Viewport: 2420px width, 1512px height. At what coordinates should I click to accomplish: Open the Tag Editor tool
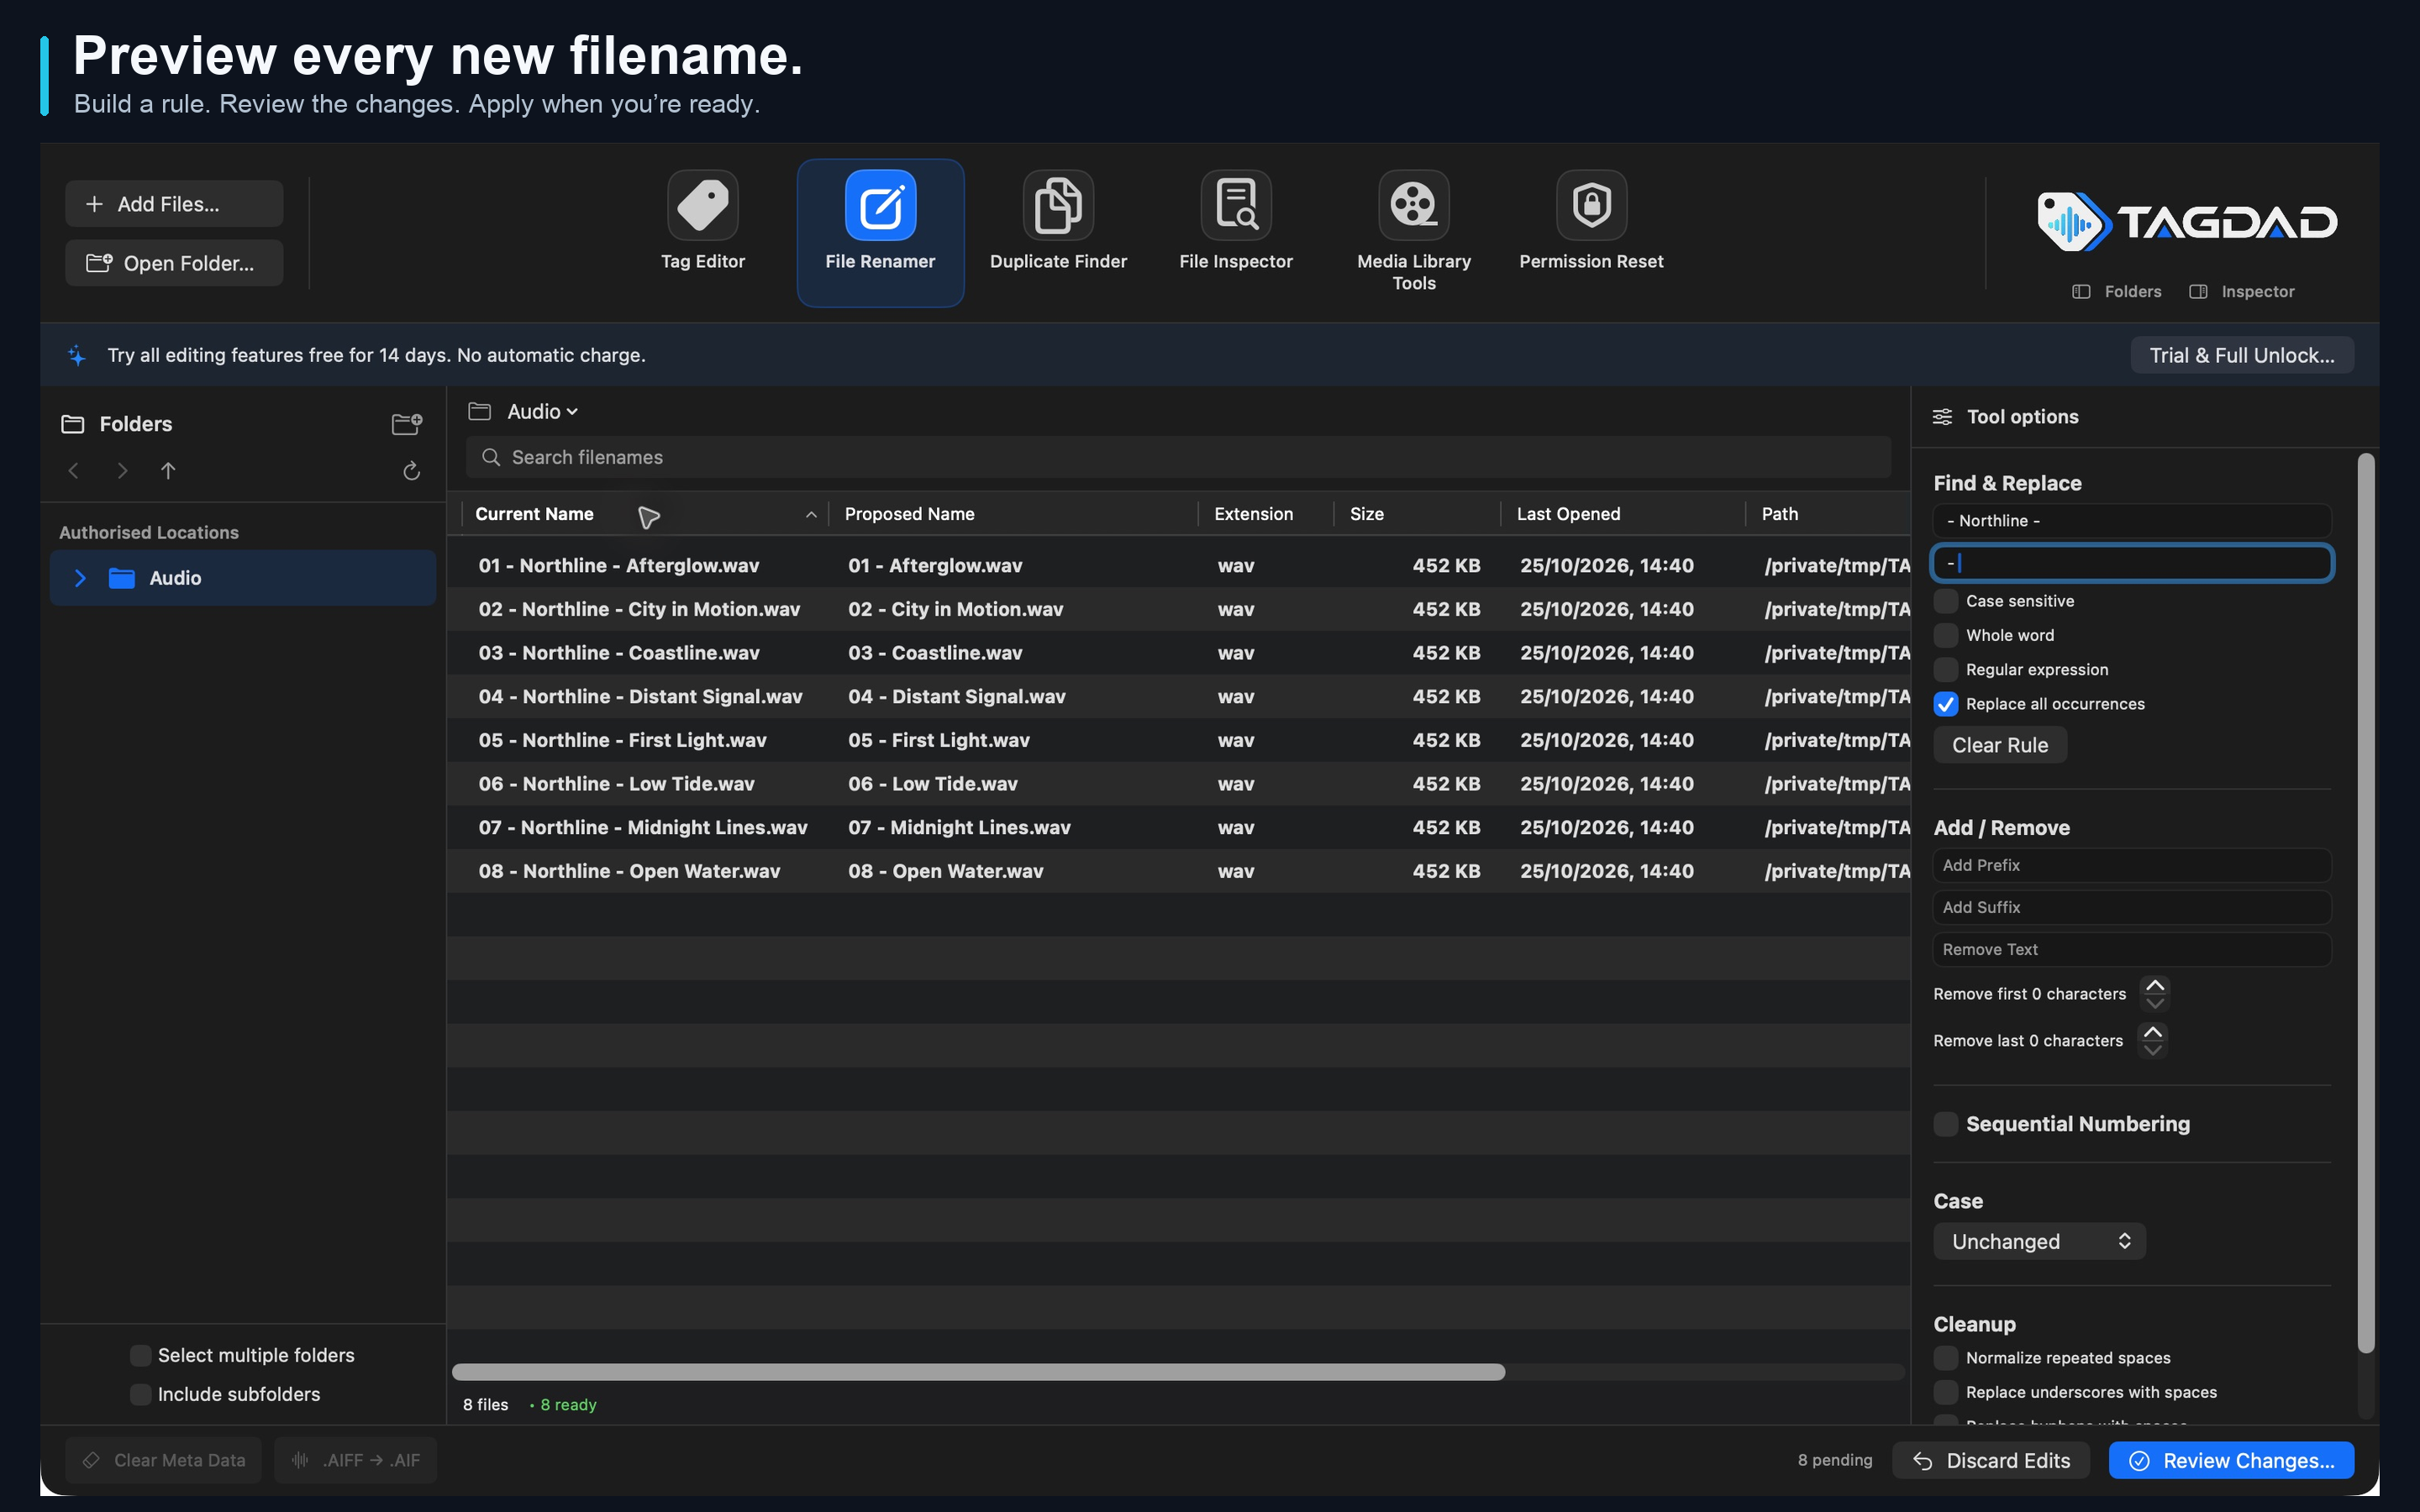(702, 222)
